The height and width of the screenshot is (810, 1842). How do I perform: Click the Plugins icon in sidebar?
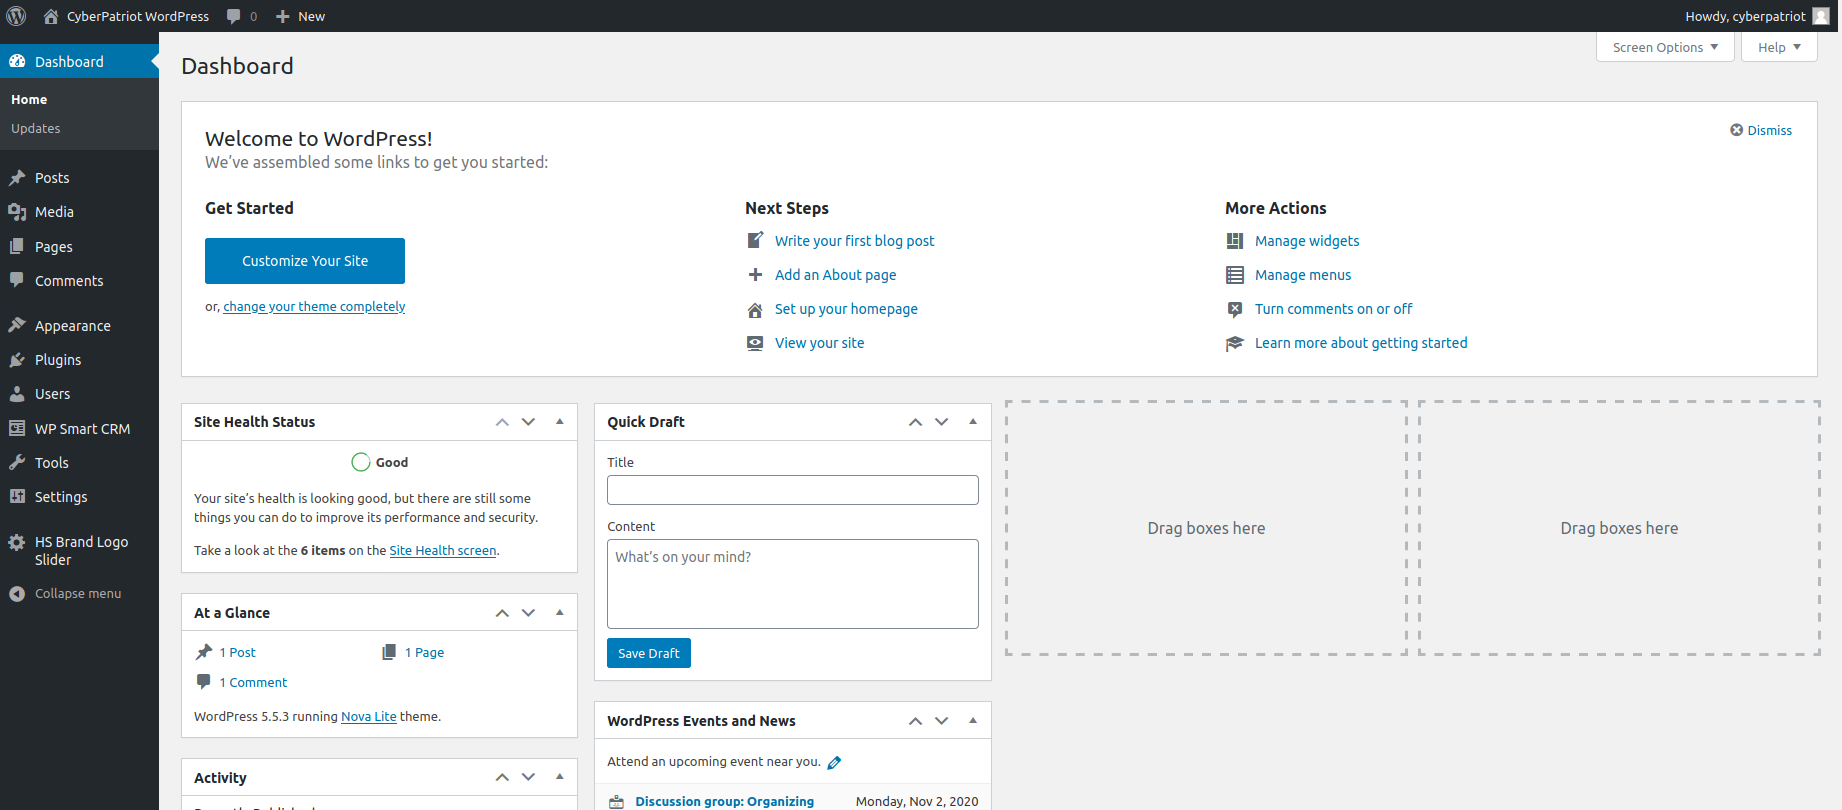[x=17, y=360]
